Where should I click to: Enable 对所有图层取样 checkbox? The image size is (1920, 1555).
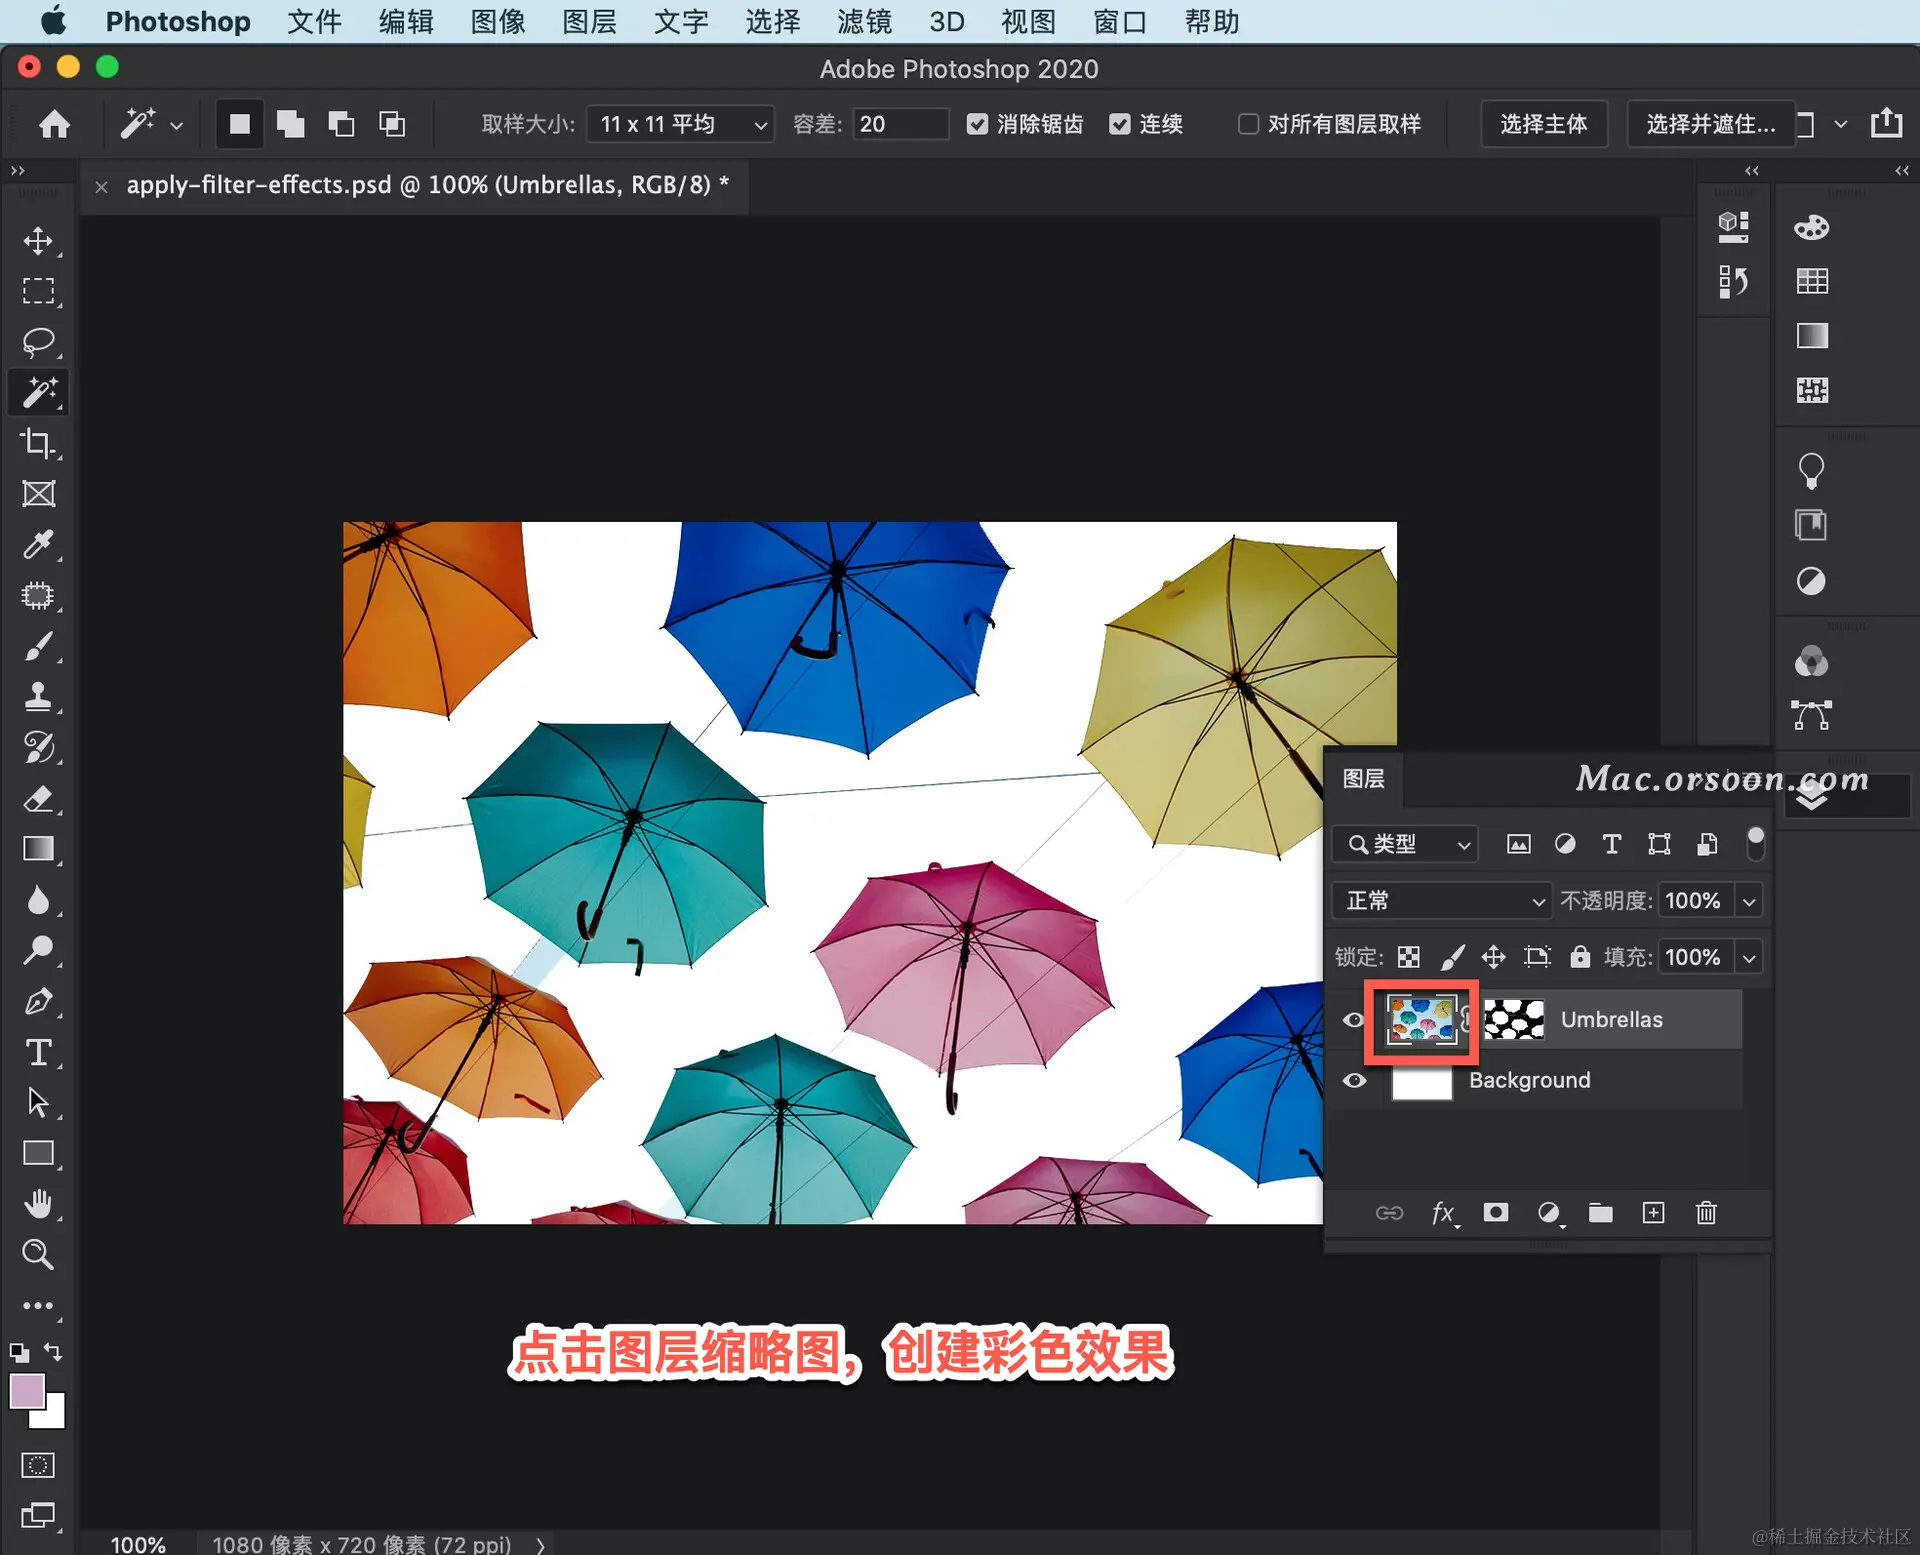pyautogui.click(x=1248, y=124)
